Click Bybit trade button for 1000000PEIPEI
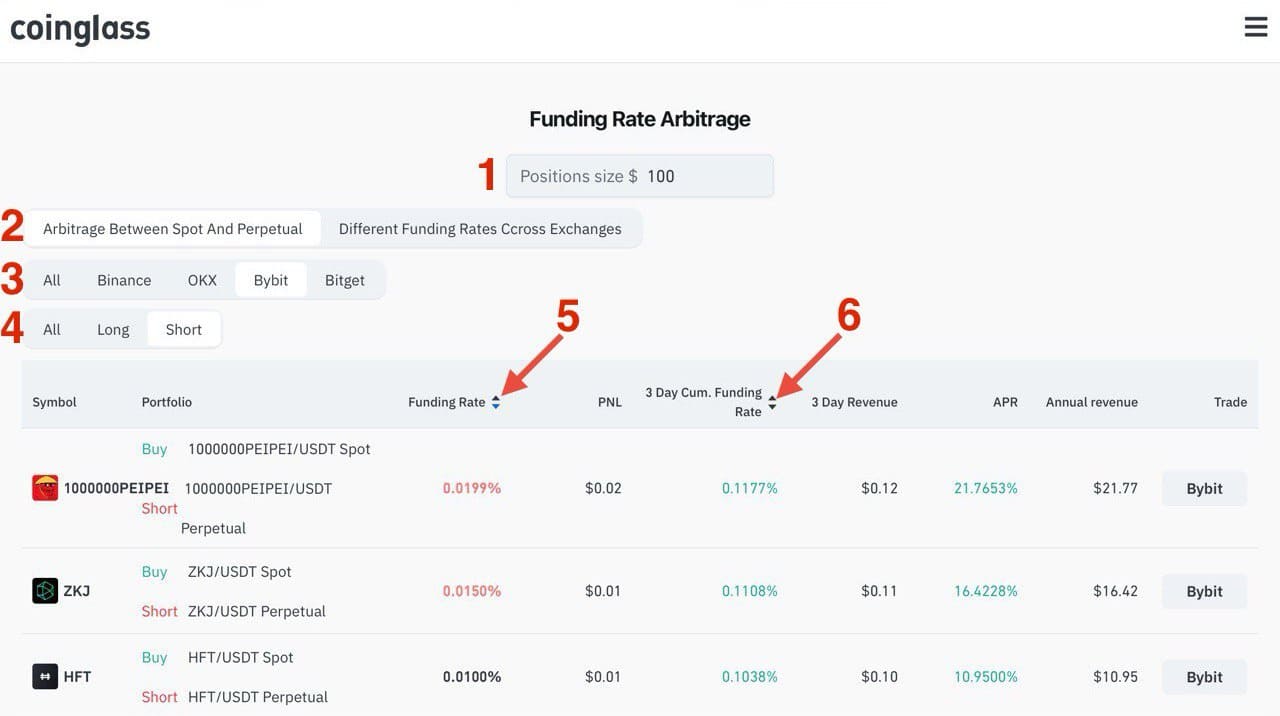Screen dimensions: 1280x716 pyautogui.click(x=1204, y=488)
